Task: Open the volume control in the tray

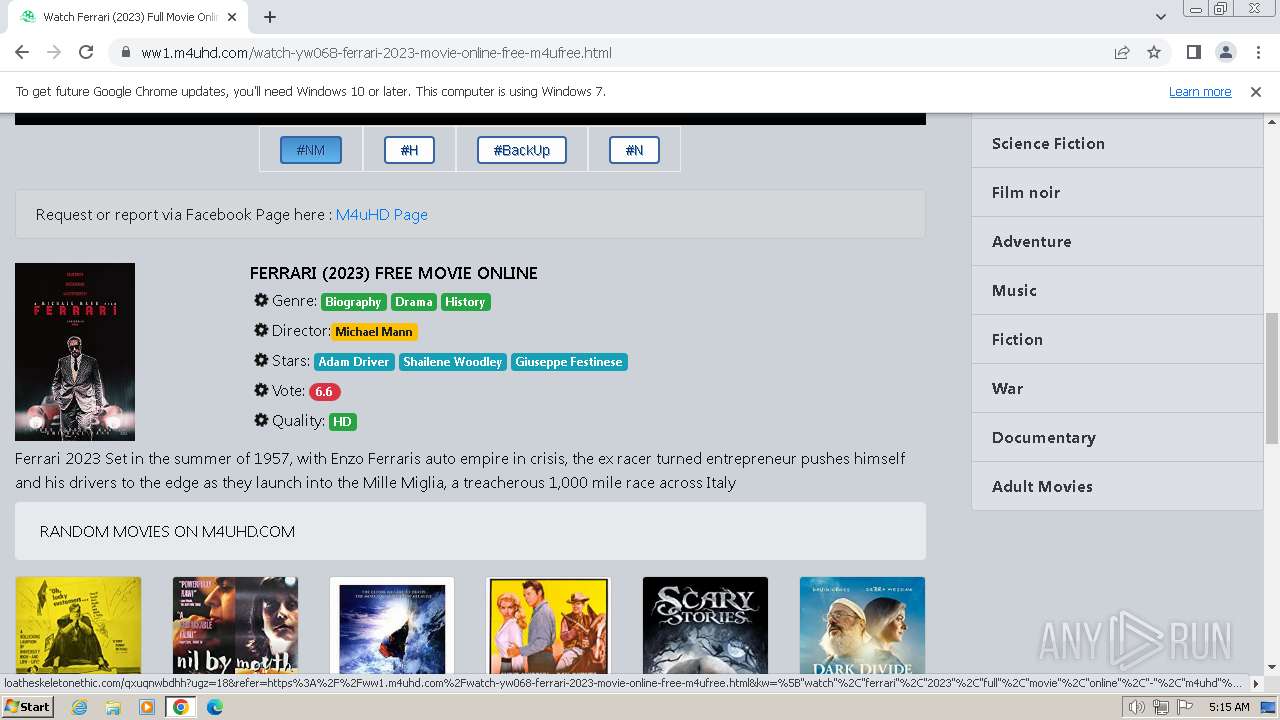Action: (x=1137, y=707)
